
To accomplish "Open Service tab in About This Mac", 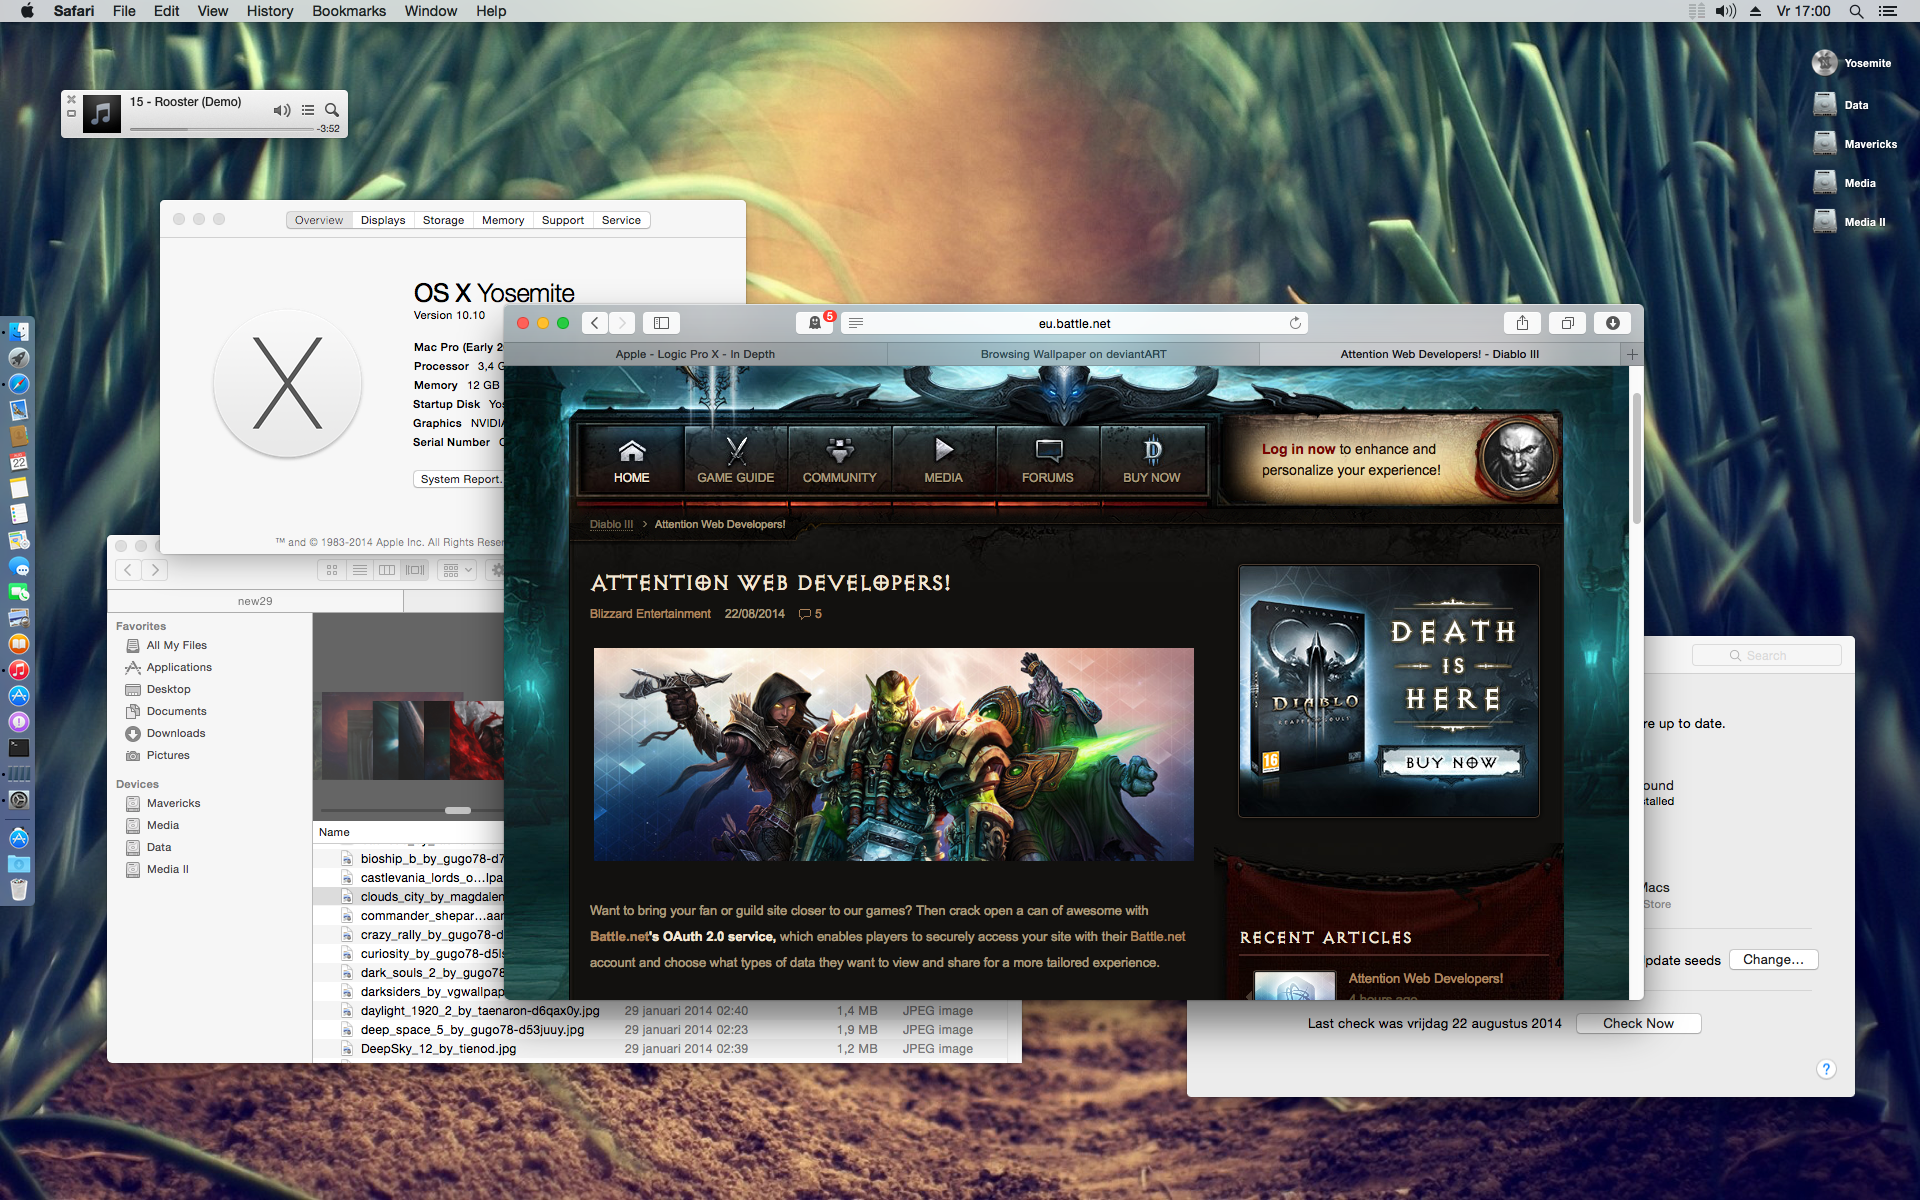I will [x=621, y=220].
